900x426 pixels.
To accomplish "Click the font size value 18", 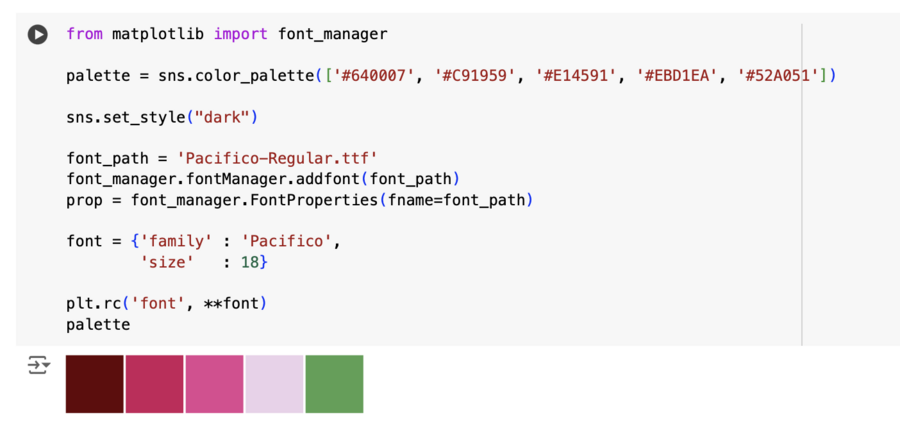I will click(250, 262).
